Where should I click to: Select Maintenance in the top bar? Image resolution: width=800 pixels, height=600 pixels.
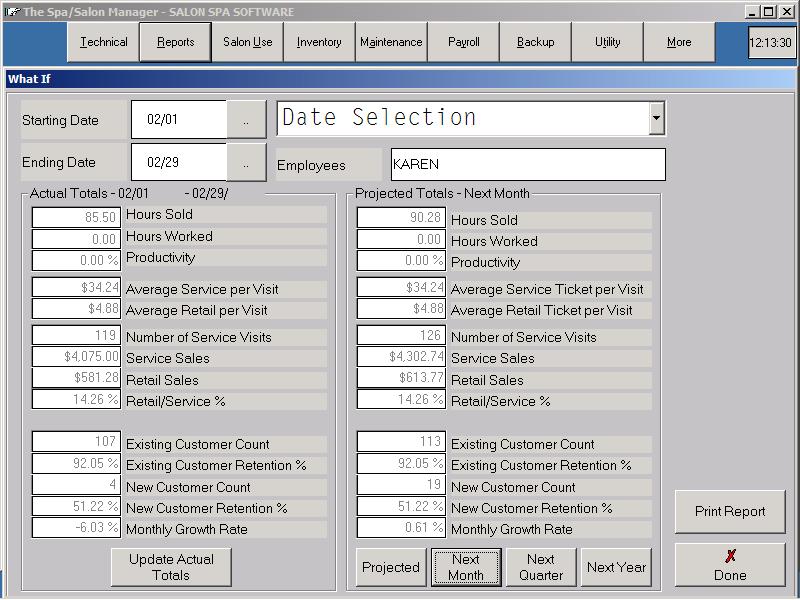tap(391, 43)
